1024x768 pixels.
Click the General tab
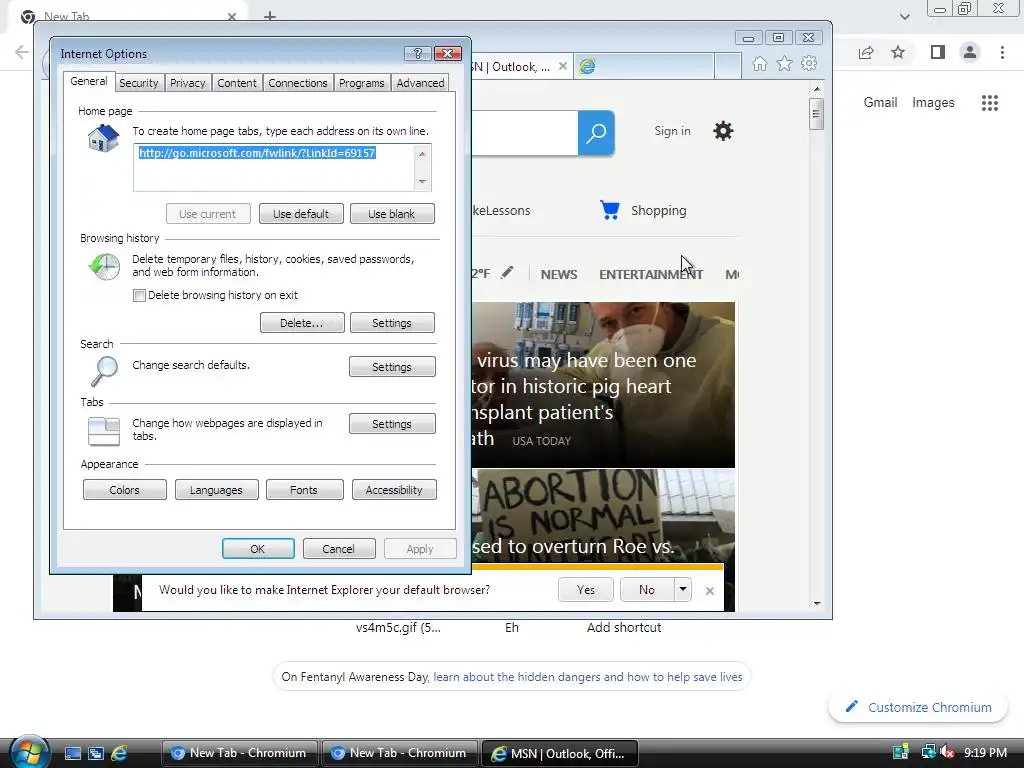89,81
